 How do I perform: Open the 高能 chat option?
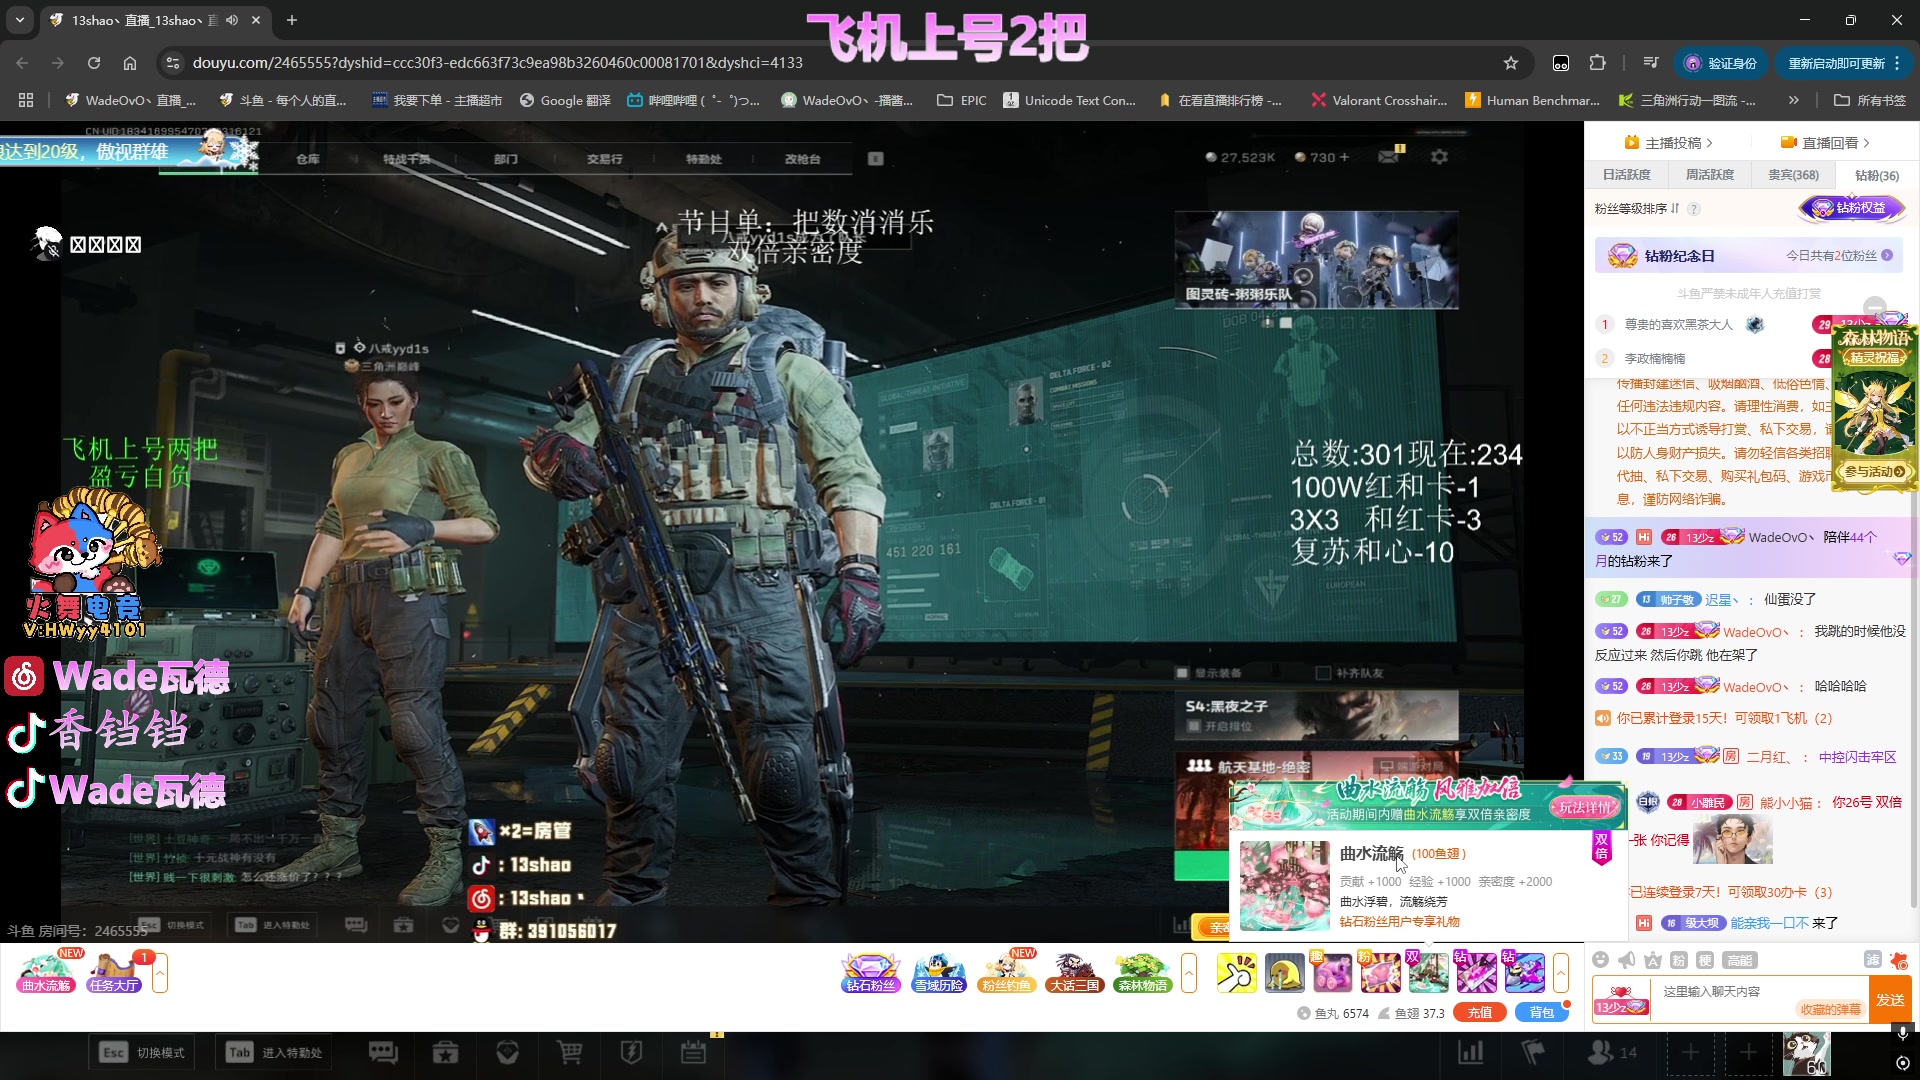pyautogui.click(x=1740, y=960)
